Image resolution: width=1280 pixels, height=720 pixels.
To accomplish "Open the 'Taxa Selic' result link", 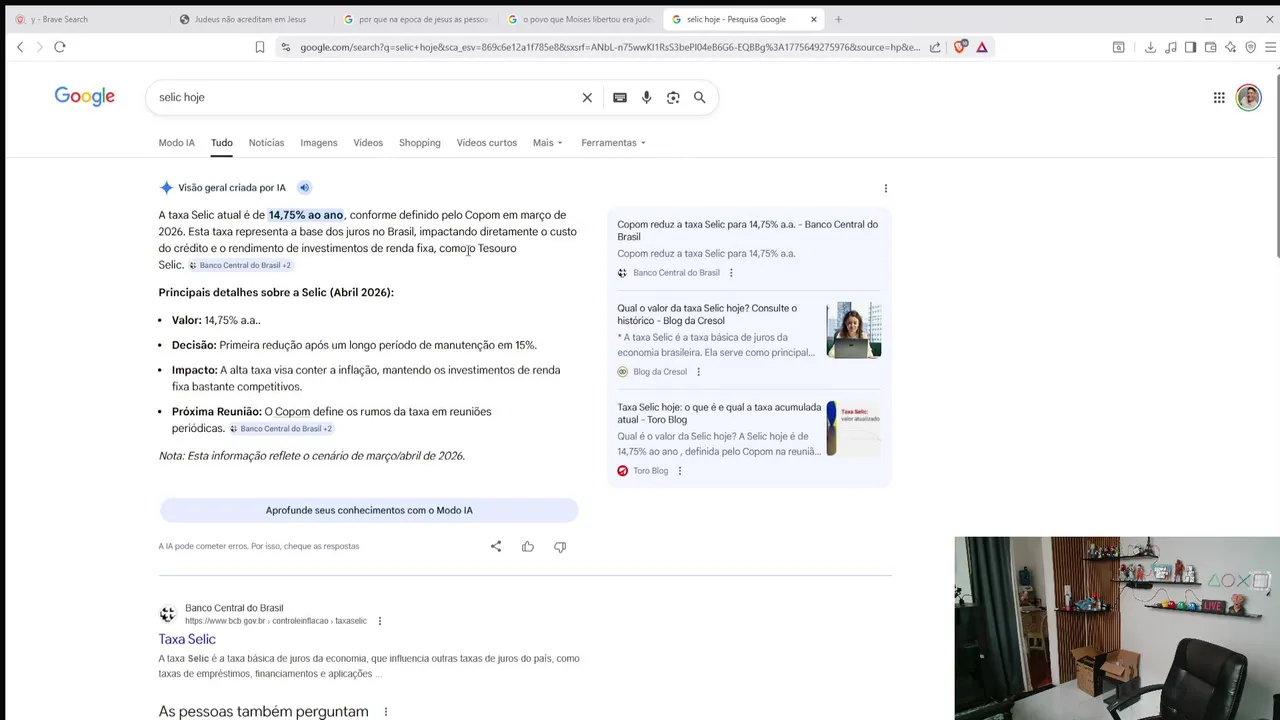I will pyautogui.click(x=187, y=639).
